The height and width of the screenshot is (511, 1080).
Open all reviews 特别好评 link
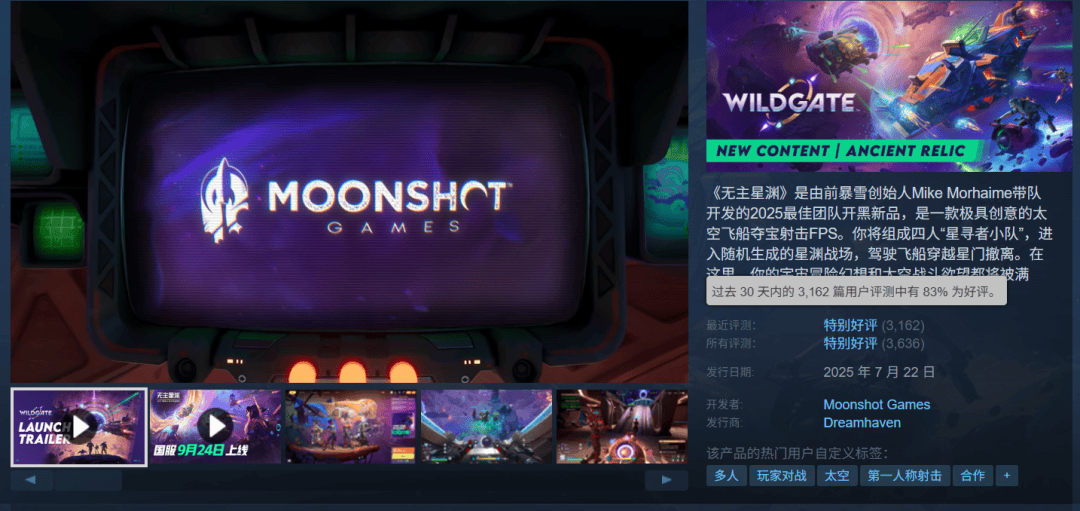pyautogui.click(x=850, y=343)
